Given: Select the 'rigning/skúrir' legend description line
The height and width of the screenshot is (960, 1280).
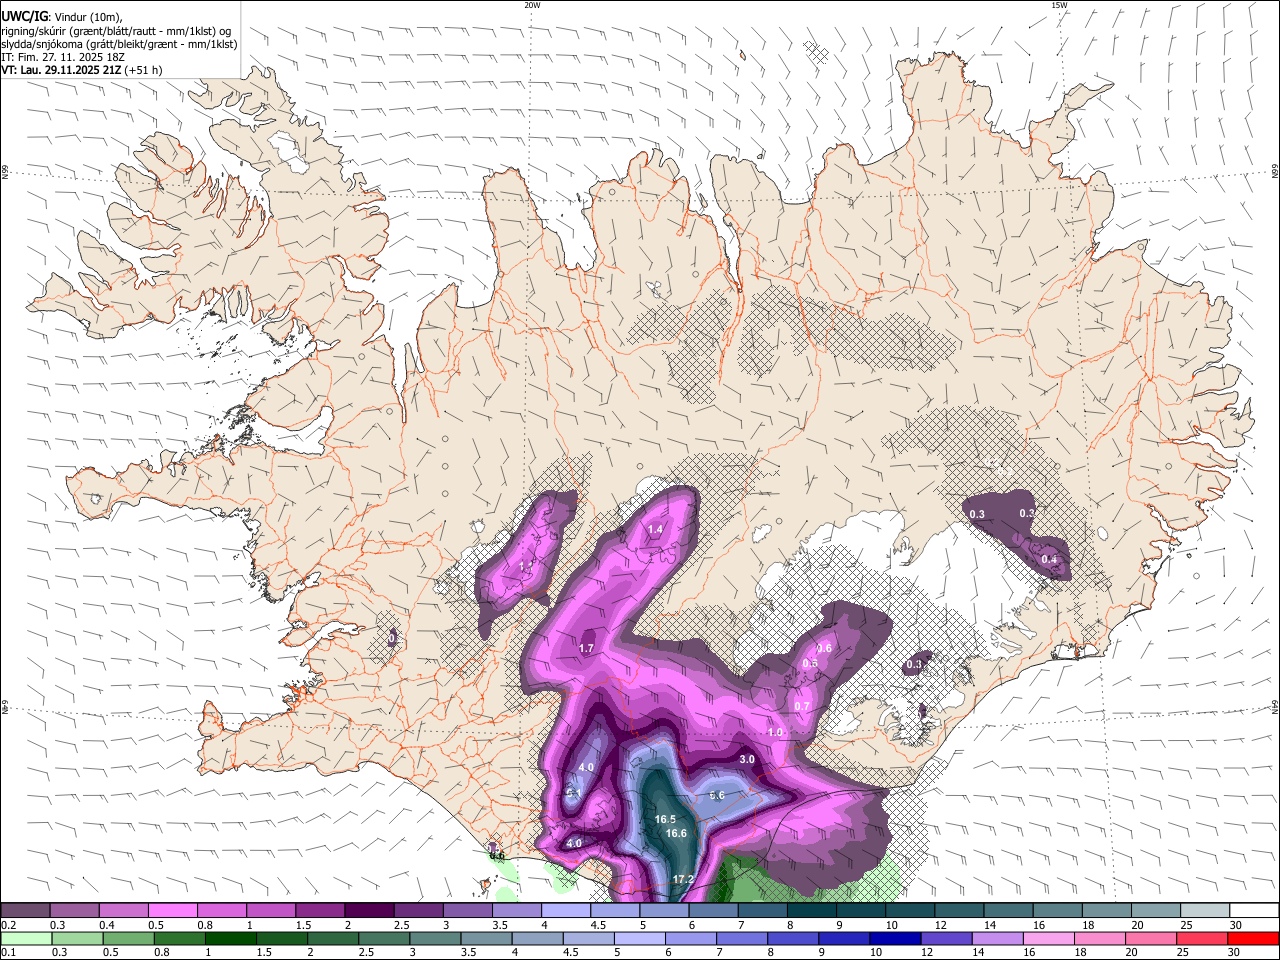Looking at the screenshot, I should pyautogui.click(x=116, y=31).
